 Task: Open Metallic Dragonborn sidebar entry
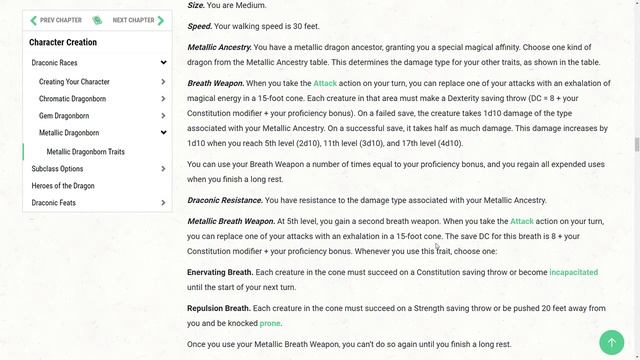[x=69, y=133]
